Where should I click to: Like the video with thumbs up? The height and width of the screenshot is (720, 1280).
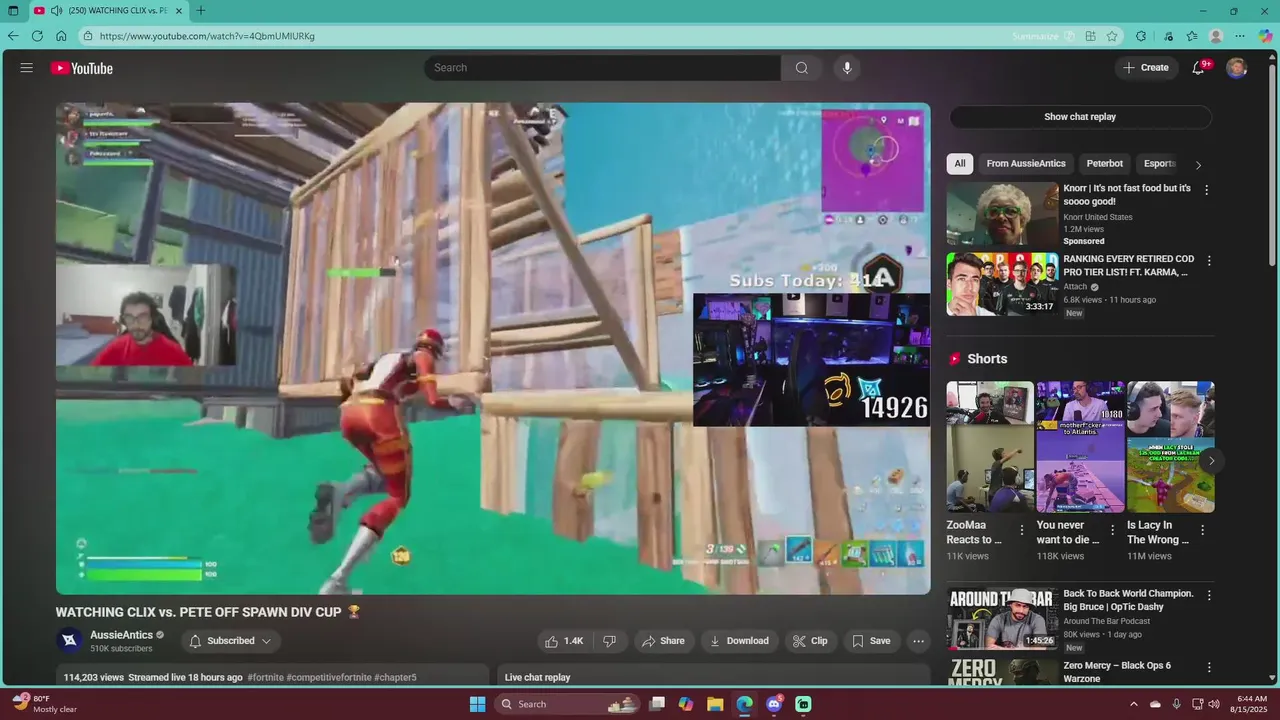[x=563, y=641]
